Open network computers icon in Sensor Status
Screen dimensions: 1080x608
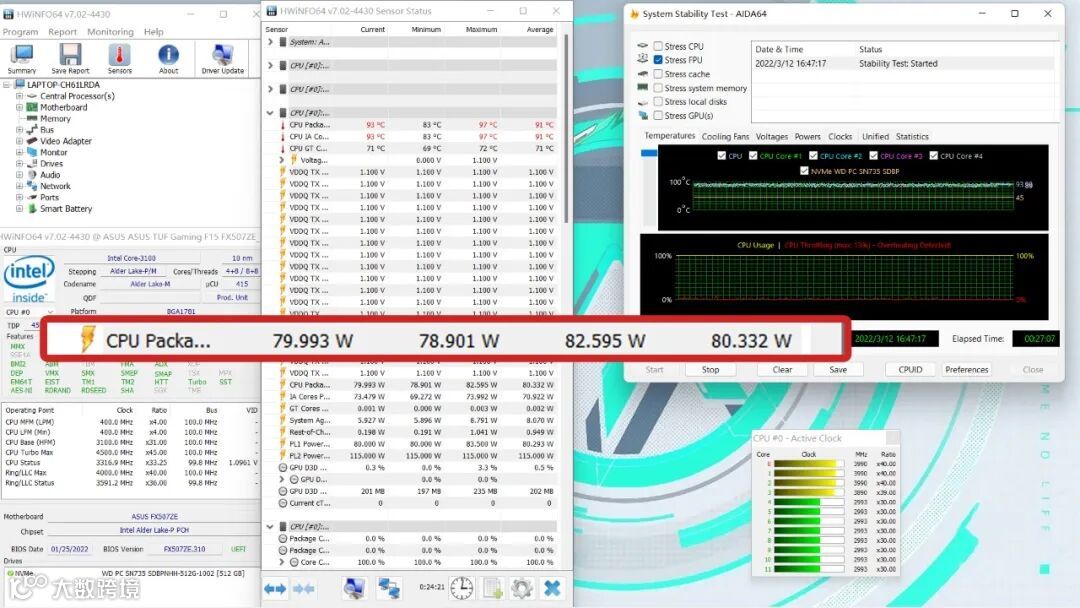pos(388,589)
